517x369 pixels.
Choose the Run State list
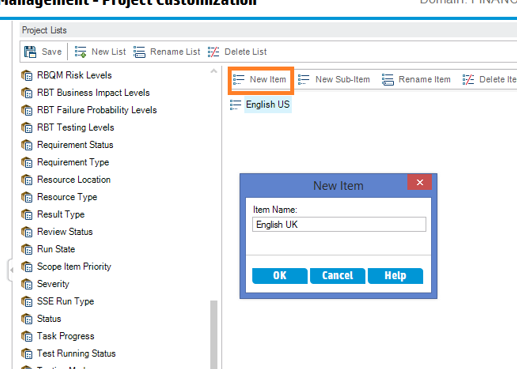click(56, 249)
